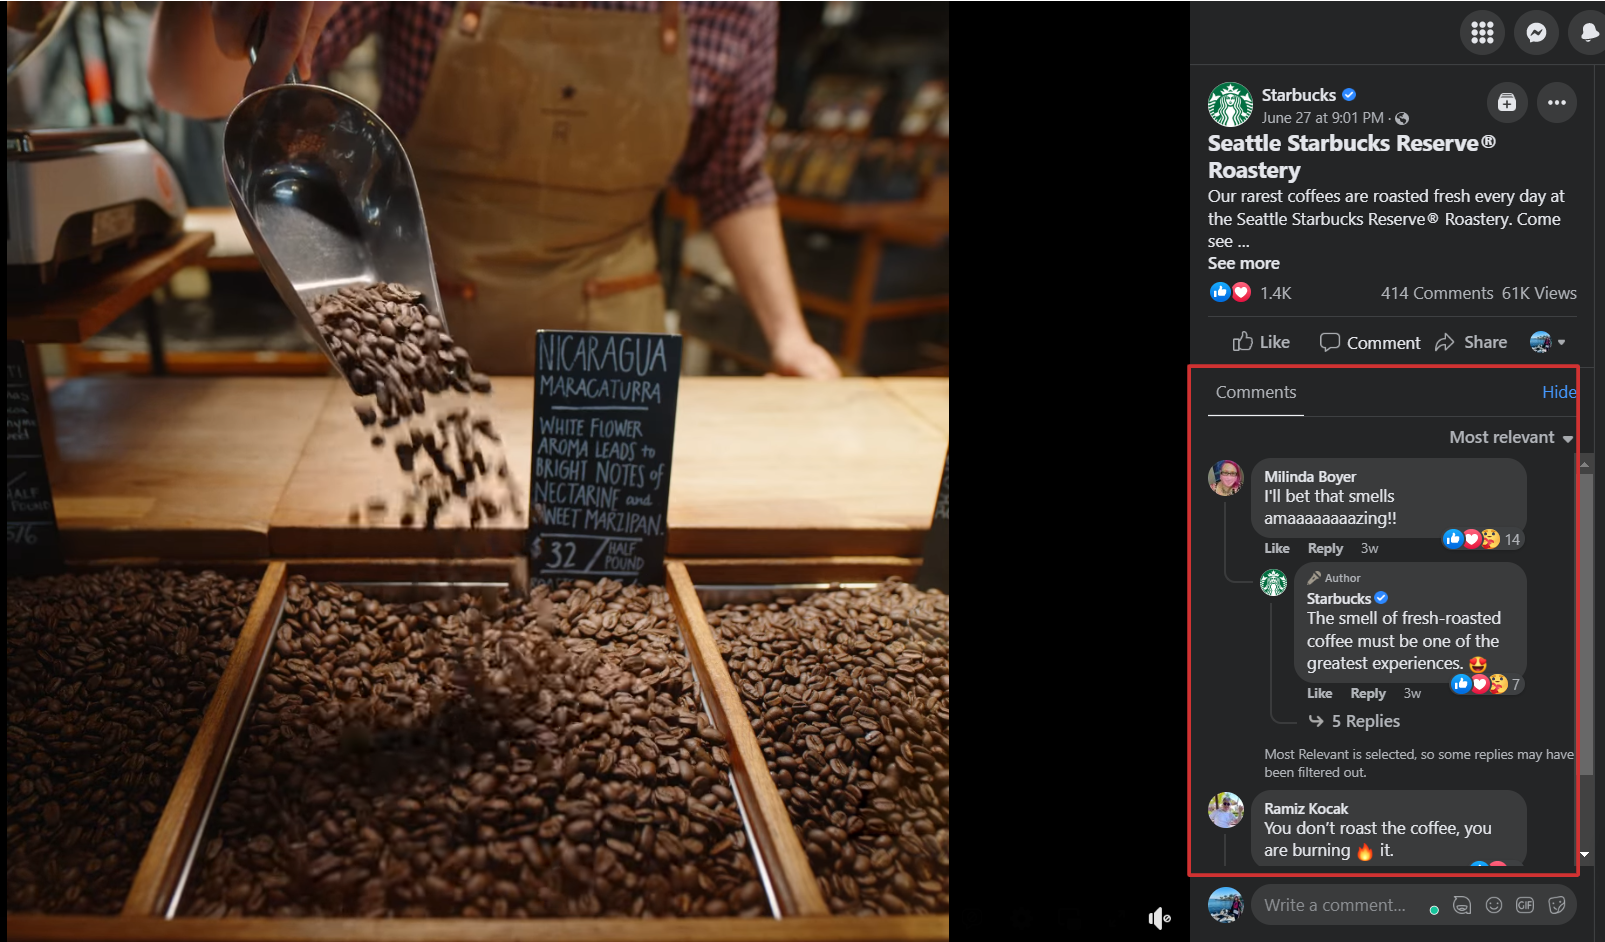The width and height of the screenshot is (1605, 942).
Task: Reply to Milinda Boyer's comment
Action: coord(1325,548)
